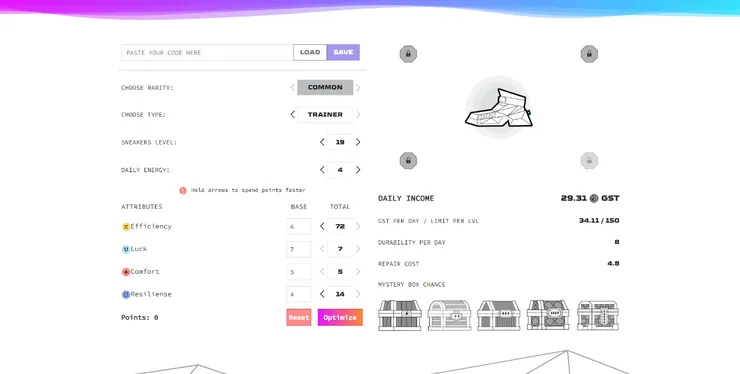
Task: Click the red warning icon beside hold arrows hint
Action: (183, 190)
